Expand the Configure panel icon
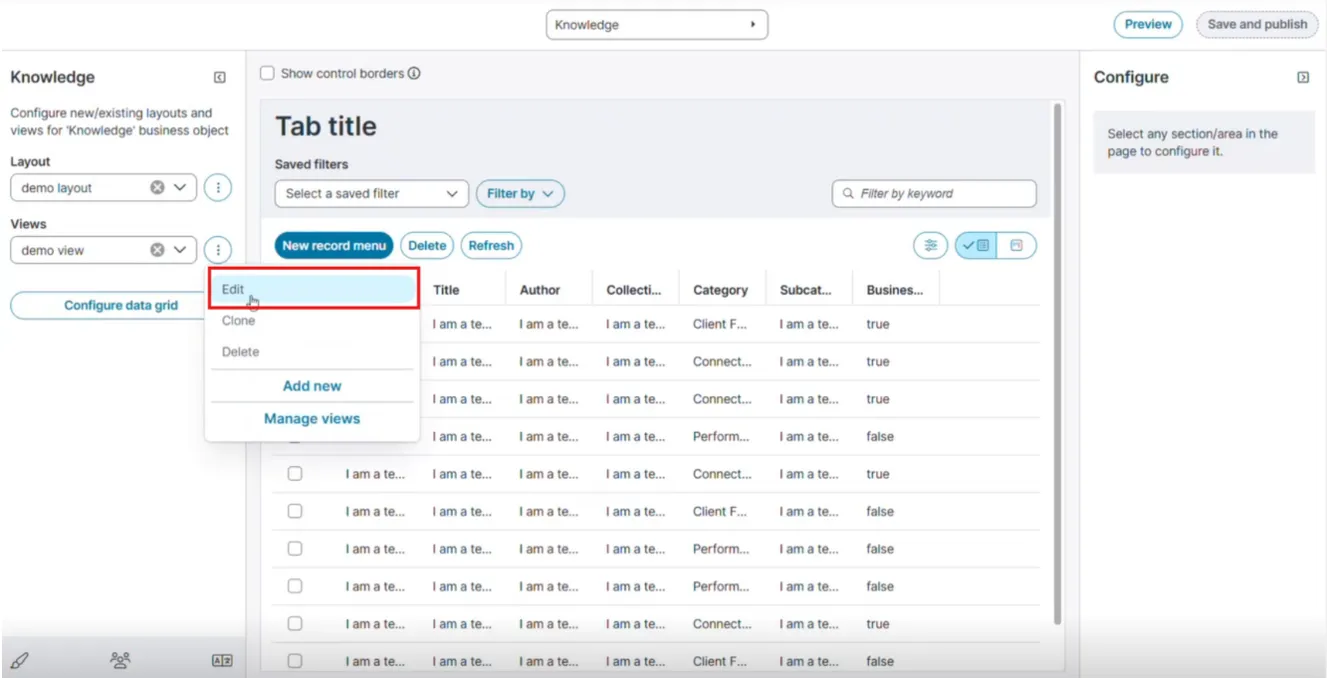This screenshot has height=678, width=1327. pyautogui.click(x=1303, y=77)
